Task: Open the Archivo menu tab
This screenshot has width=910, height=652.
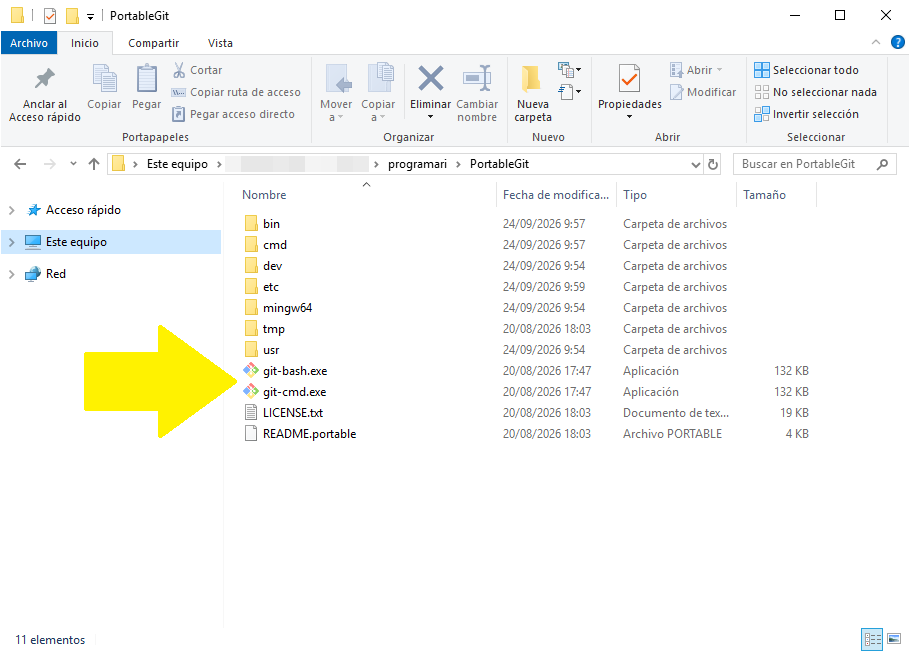Action: (x=29, y=43)
